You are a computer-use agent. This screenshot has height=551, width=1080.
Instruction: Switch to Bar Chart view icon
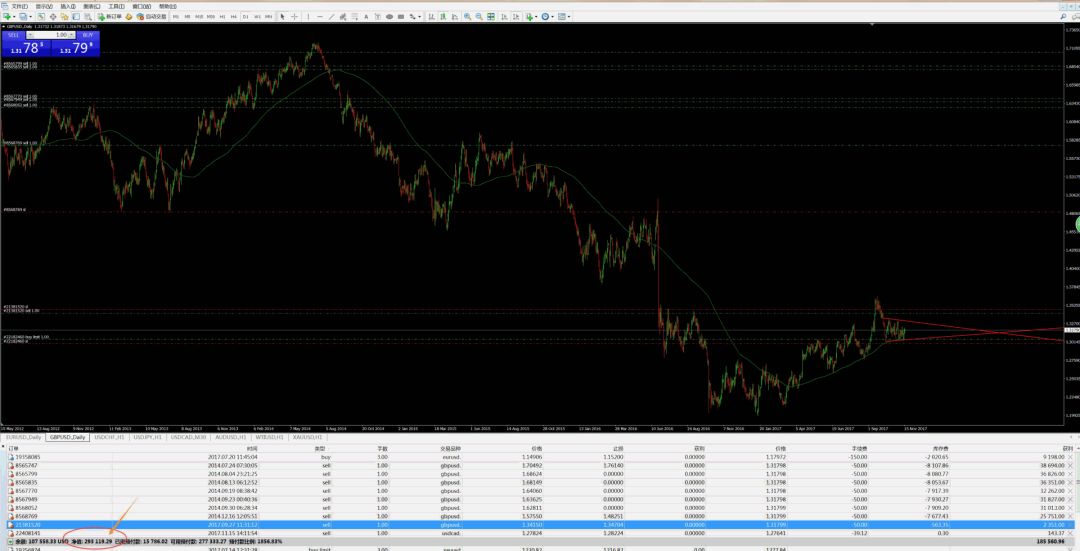coord(432,17)
